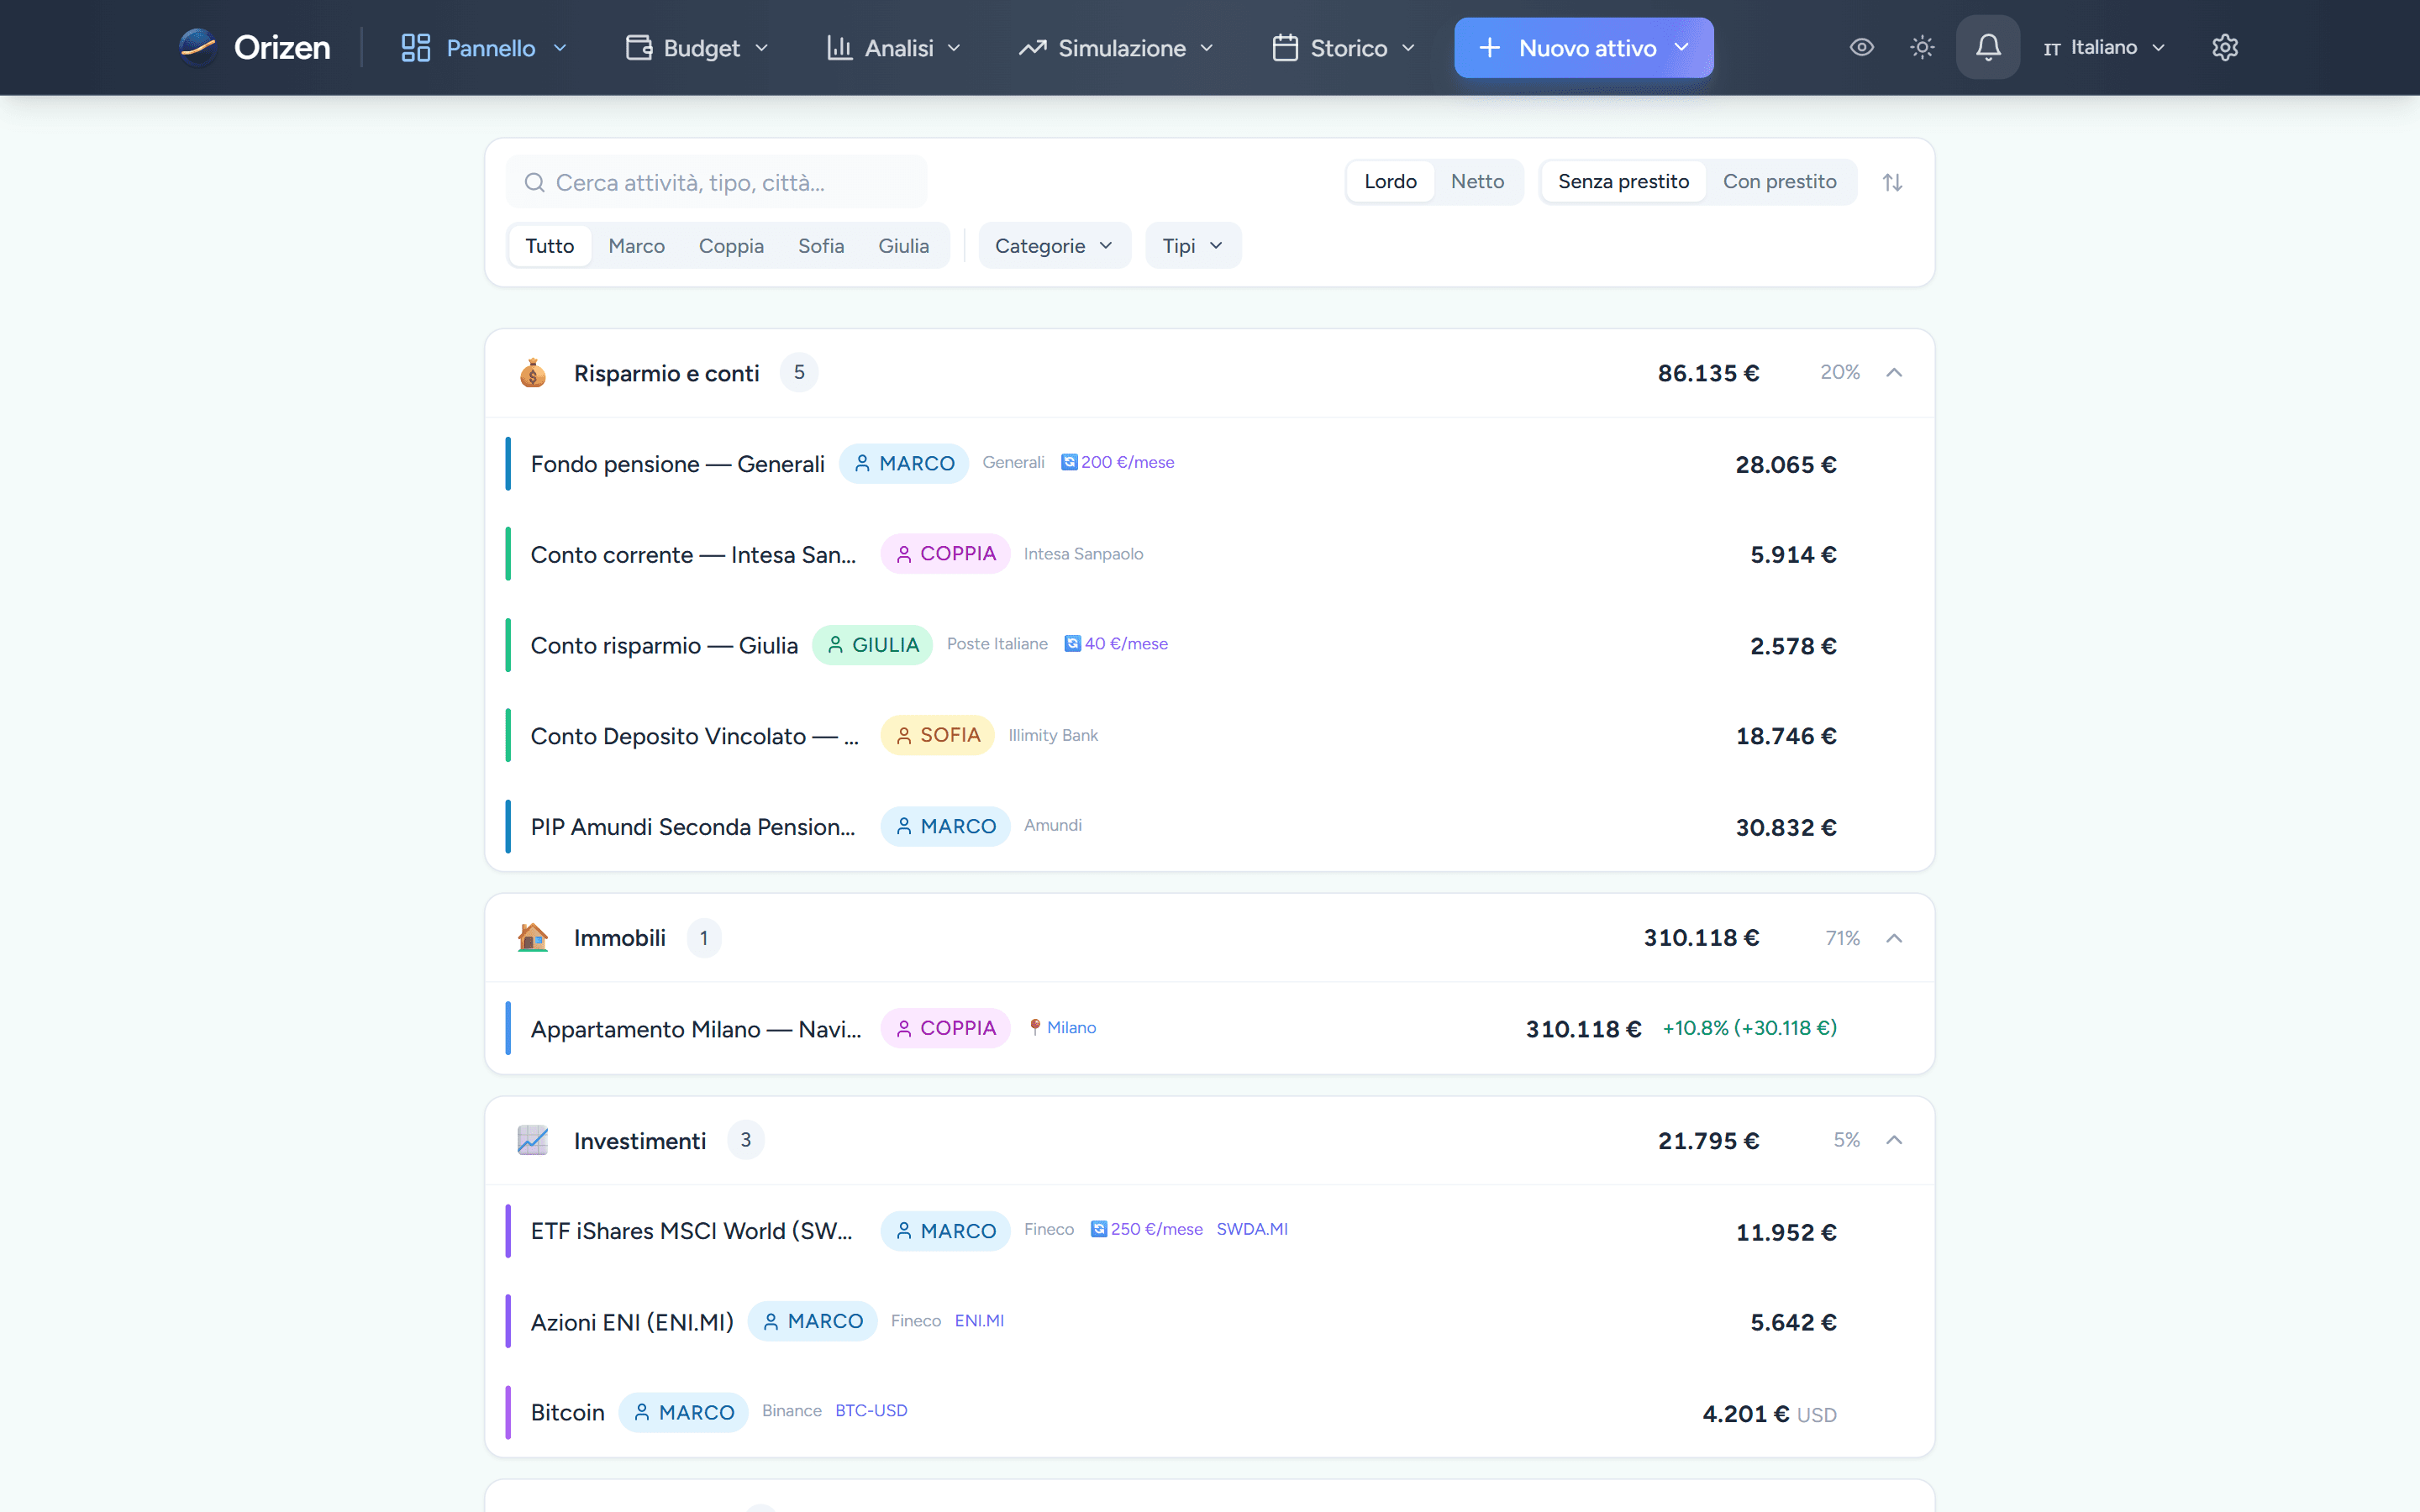Click the house Immobili icon
This screenshot has height=1512, width=2420.
point(533,938)
